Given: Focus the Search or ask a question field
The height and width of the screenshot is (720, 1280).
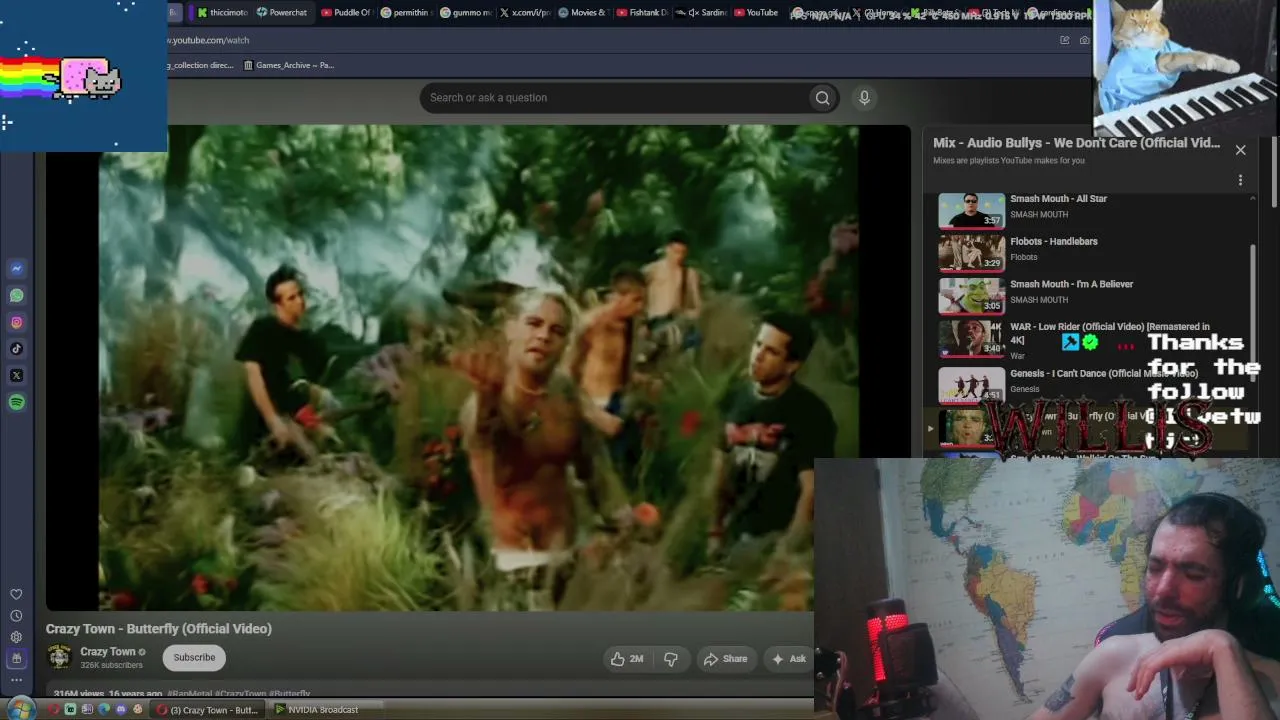Looking at the screenshot, I should tap(613, 97).
